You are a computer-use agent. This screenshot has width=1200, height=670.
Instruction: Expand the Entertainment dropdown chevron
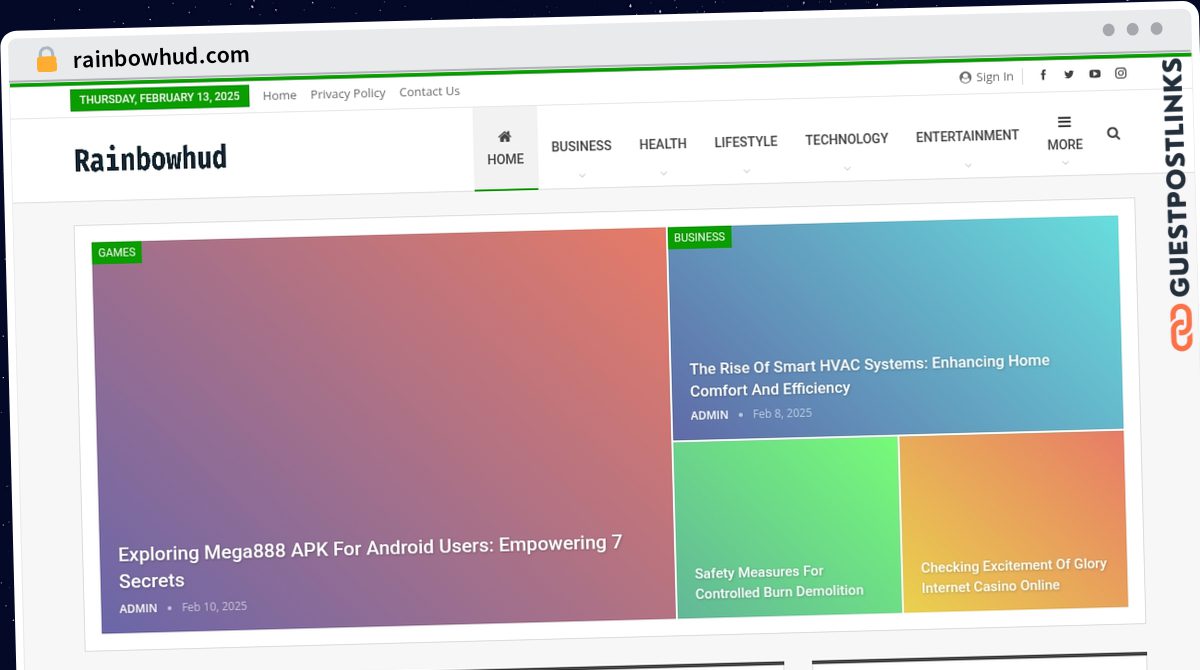(968, 165)
